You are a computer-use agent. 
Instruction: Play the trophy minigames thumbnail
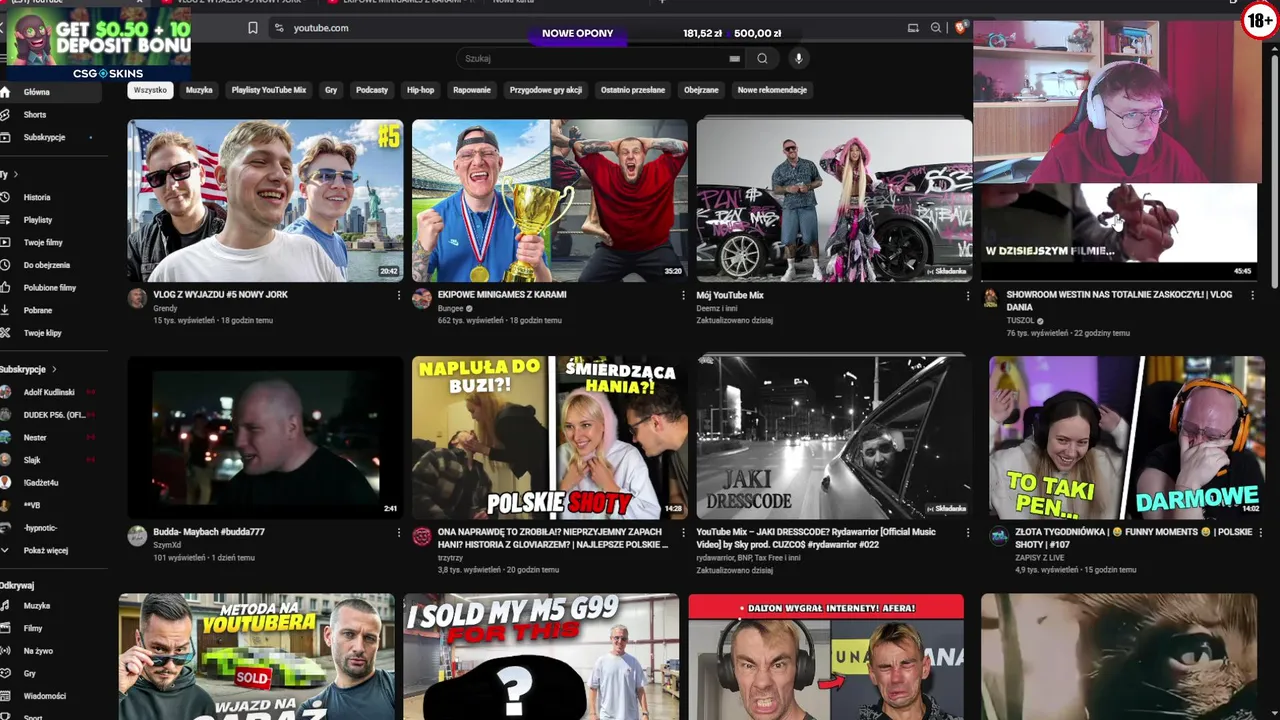[550, 201]
